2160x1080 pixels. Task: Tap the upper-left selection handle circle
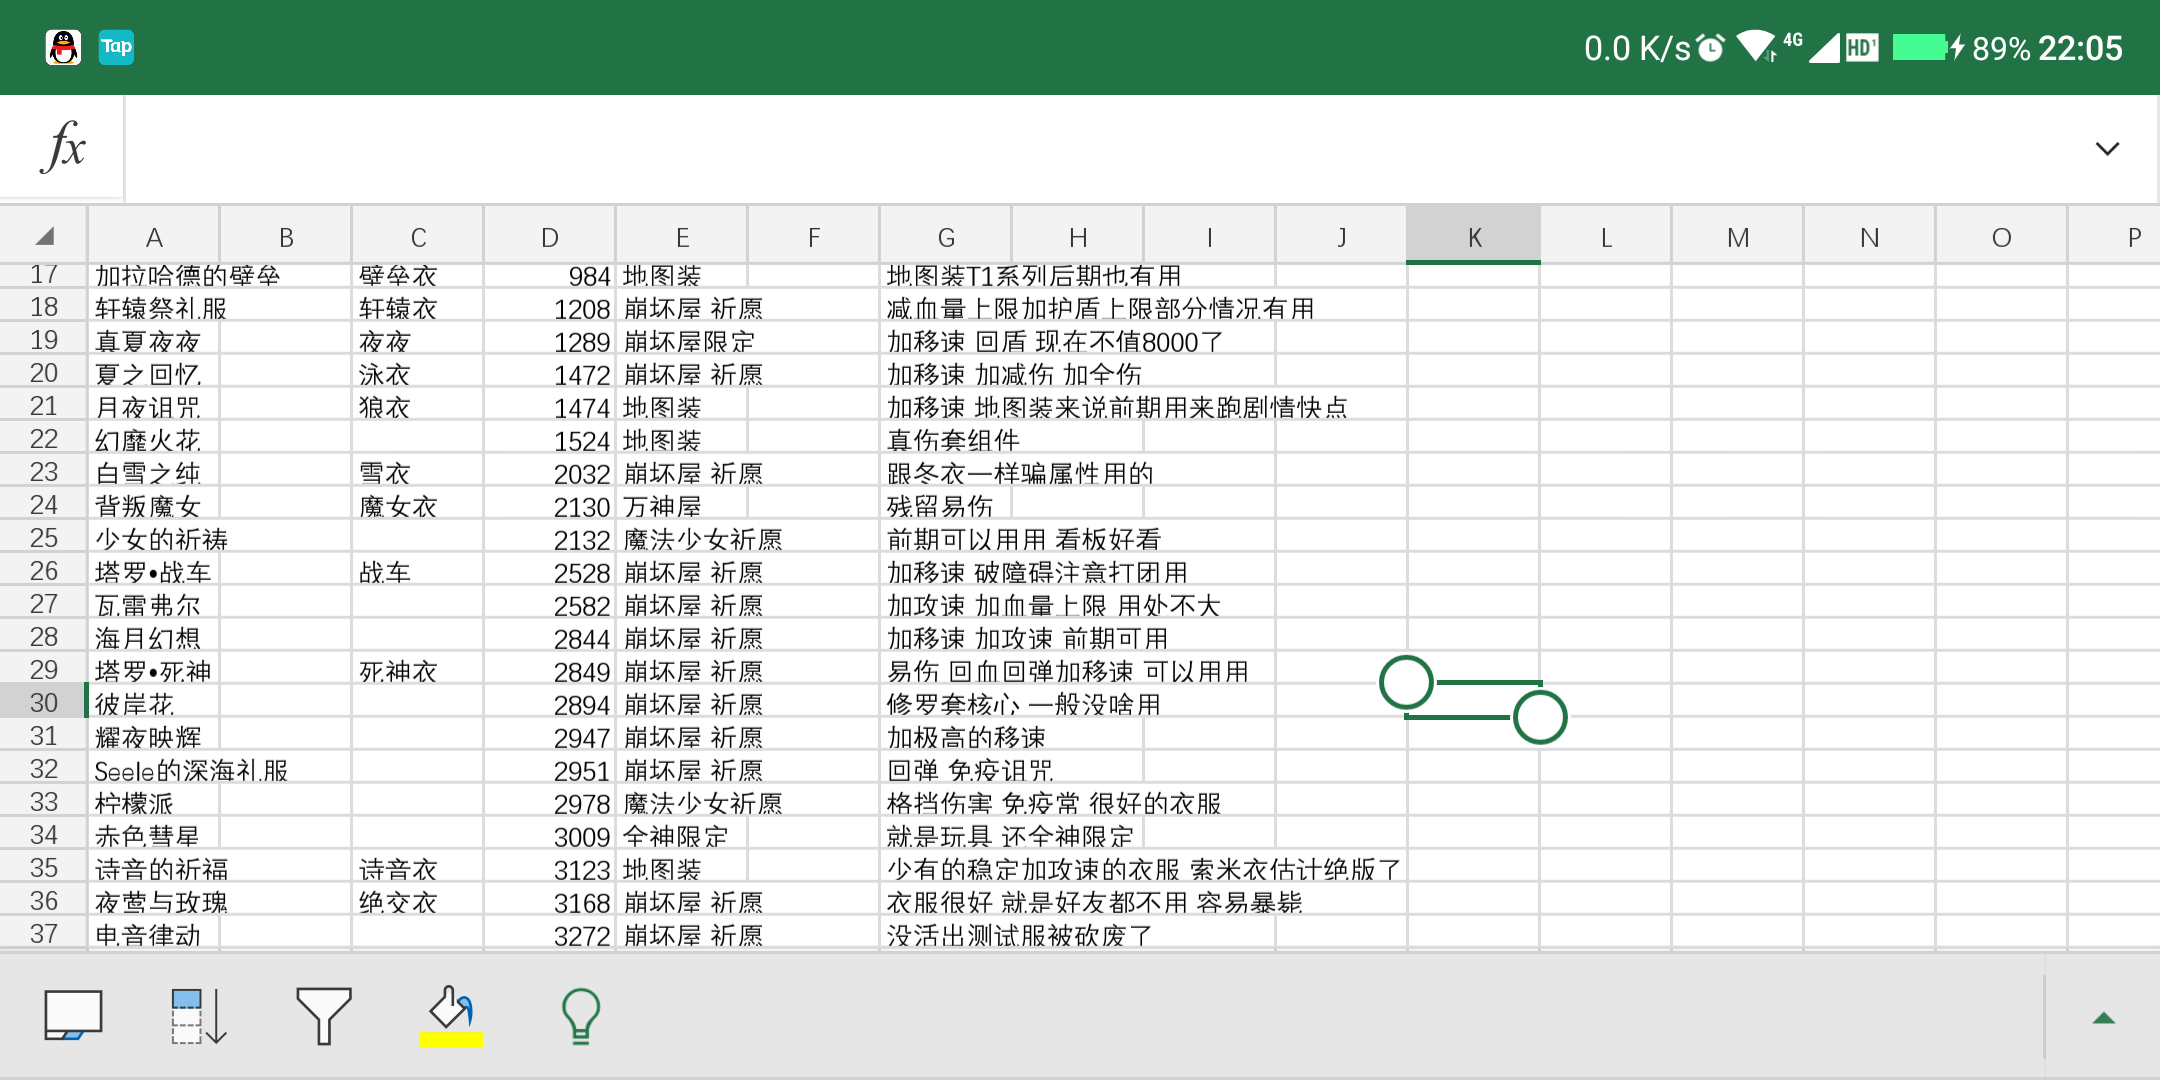coord(1406,683)
